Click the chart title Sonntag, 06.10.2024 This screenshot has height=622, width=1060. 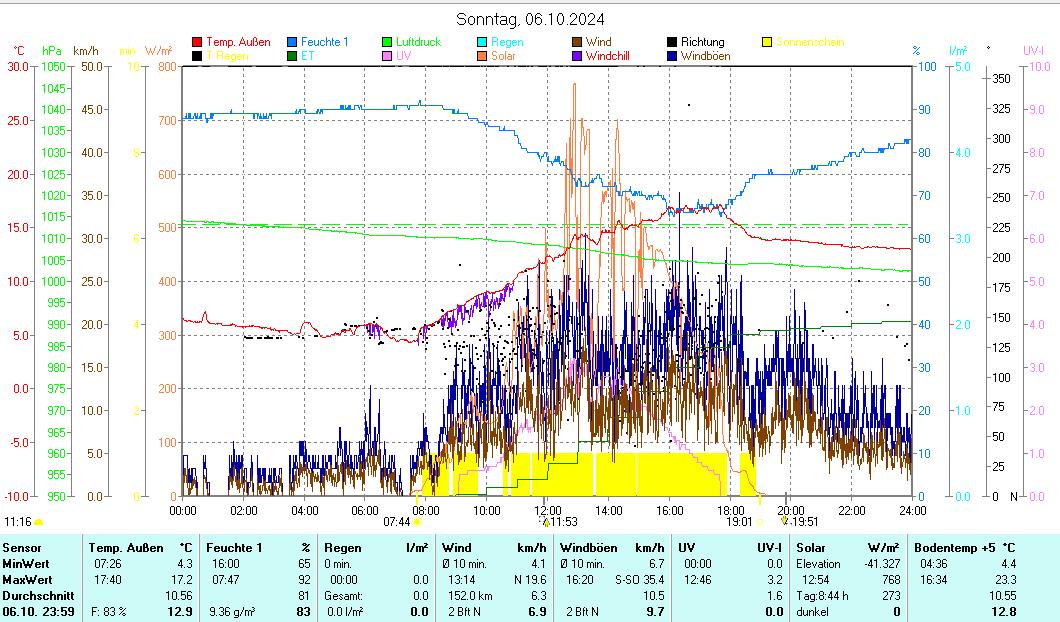click(x=530, y=19)
